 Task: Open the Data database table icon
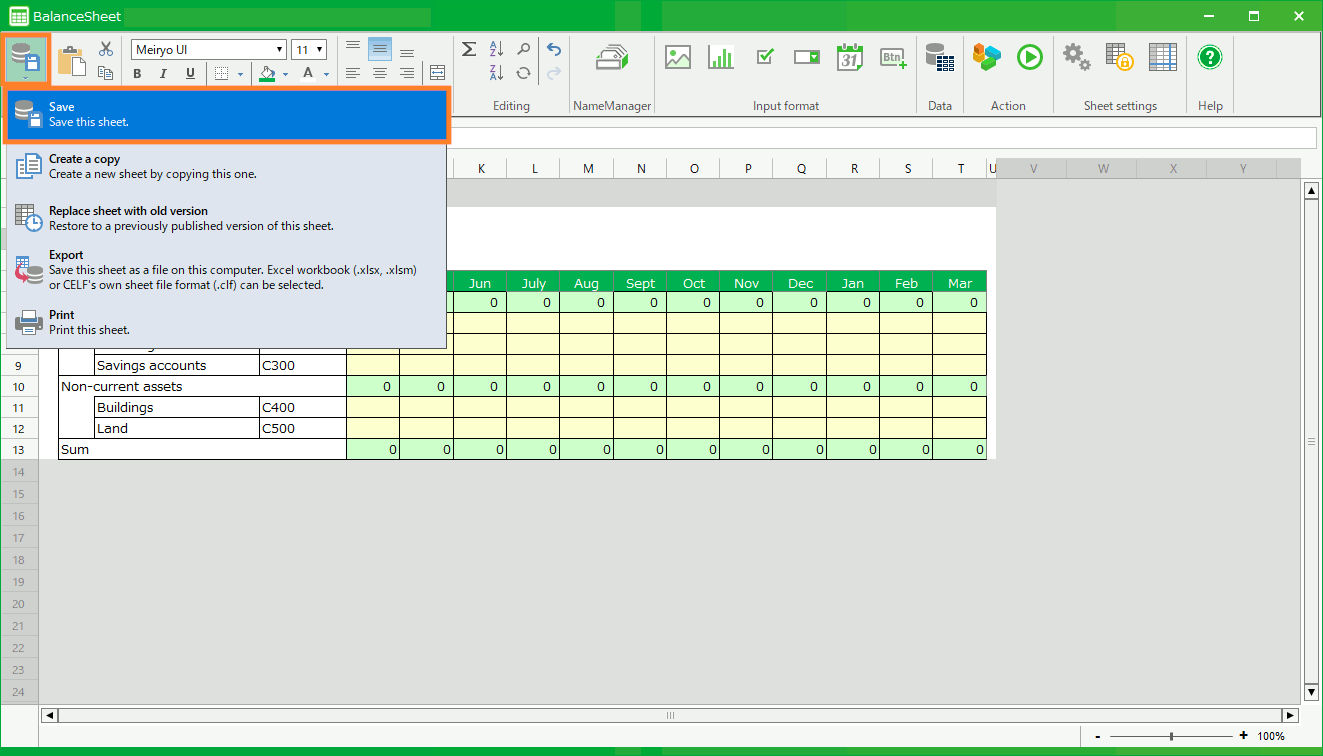tap(939, 58)
